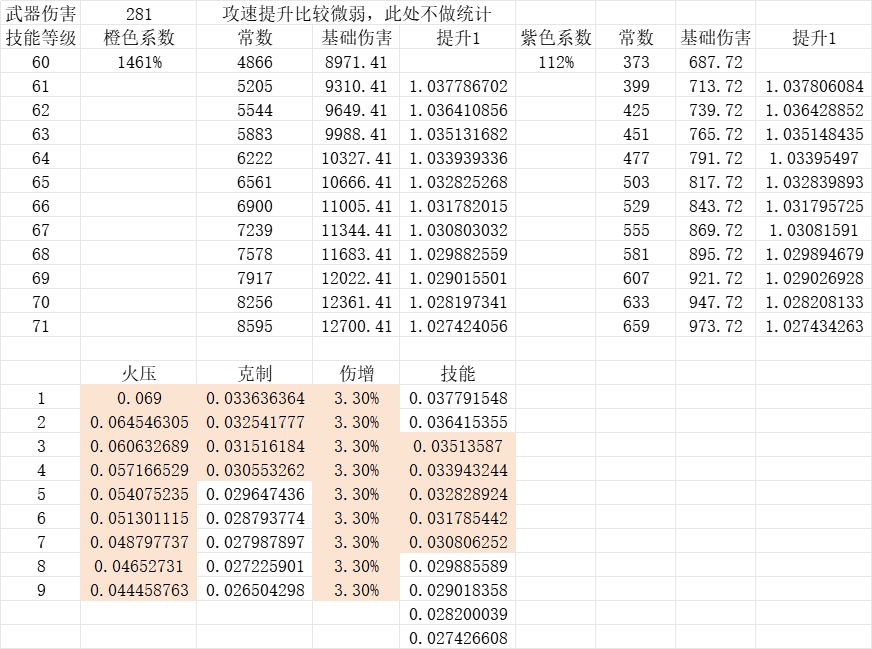Click highlighted cell 0.030806252
The width and height of the screenshot is (872, 649).
tap(458, 542)
